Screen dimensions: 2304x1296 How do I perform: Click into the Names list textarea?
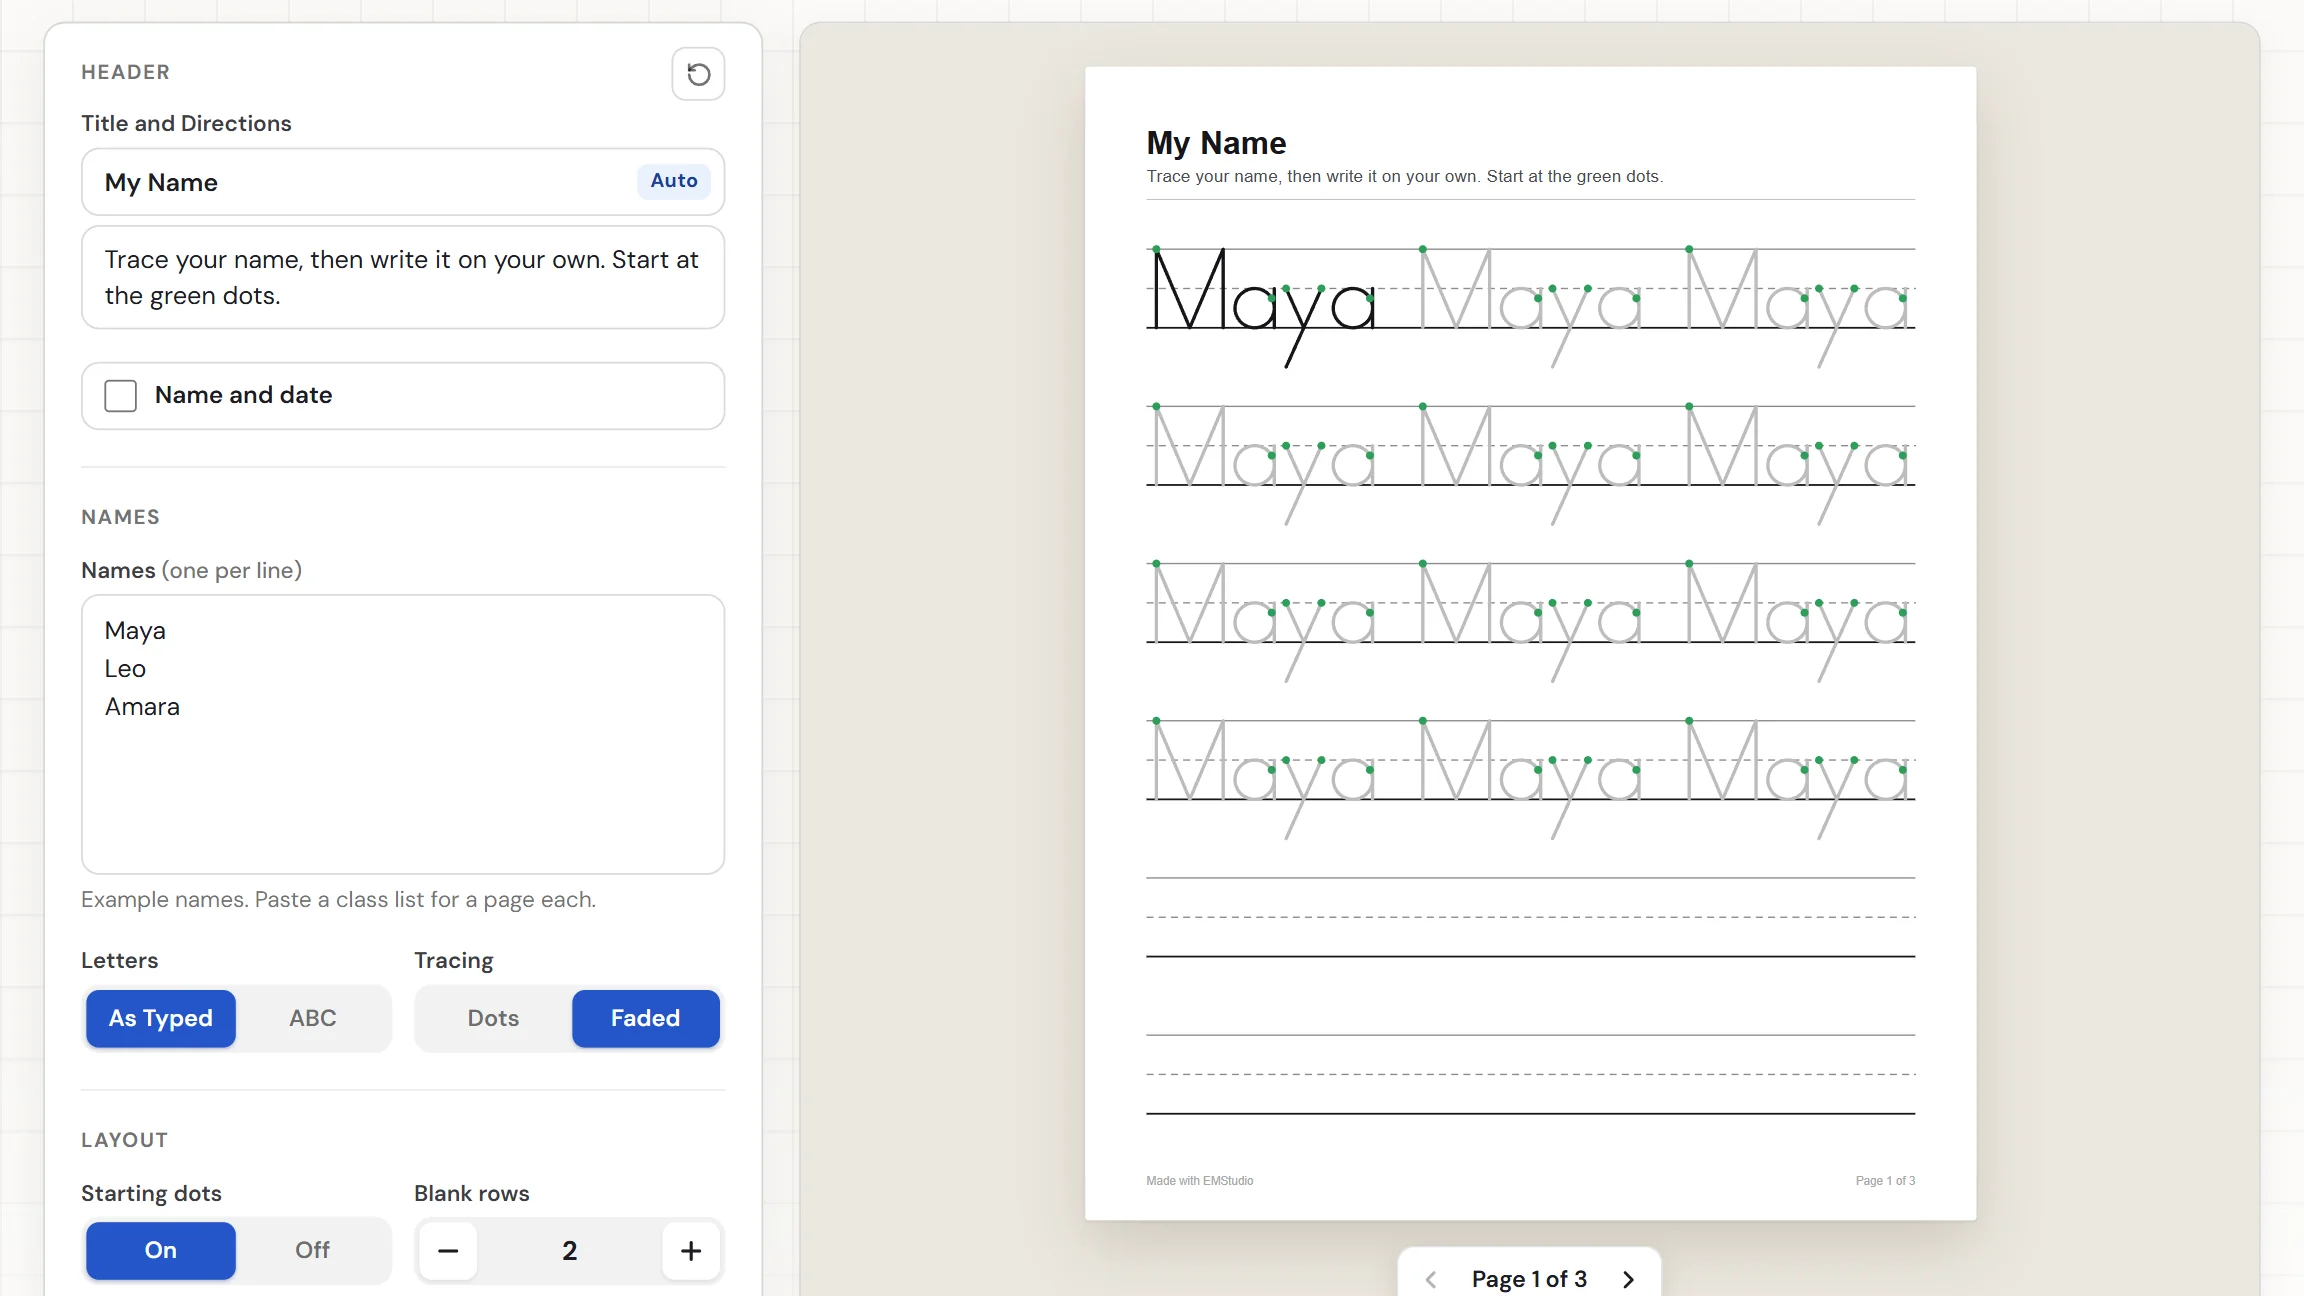coord(403,735)
